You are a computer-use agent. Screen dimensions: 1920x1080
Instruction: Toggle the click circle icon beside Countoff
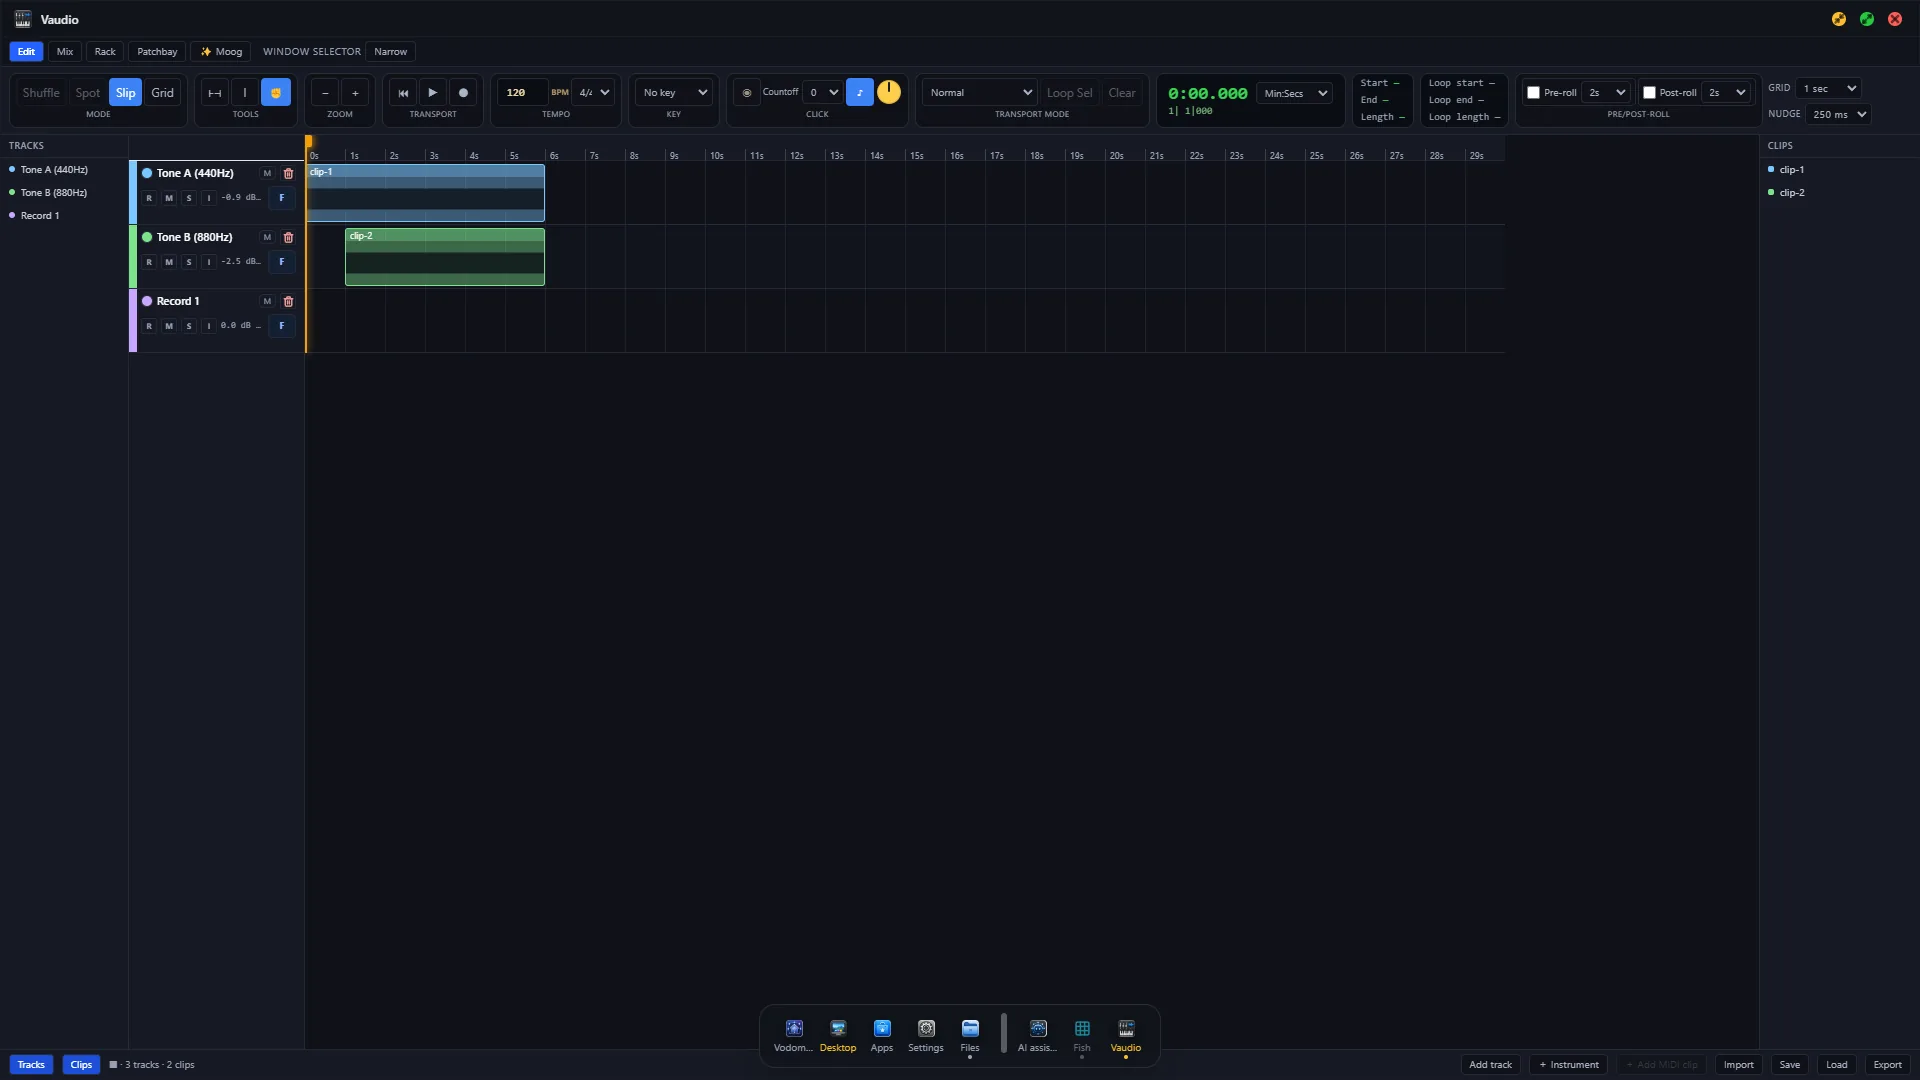click(x=746, y=93)
